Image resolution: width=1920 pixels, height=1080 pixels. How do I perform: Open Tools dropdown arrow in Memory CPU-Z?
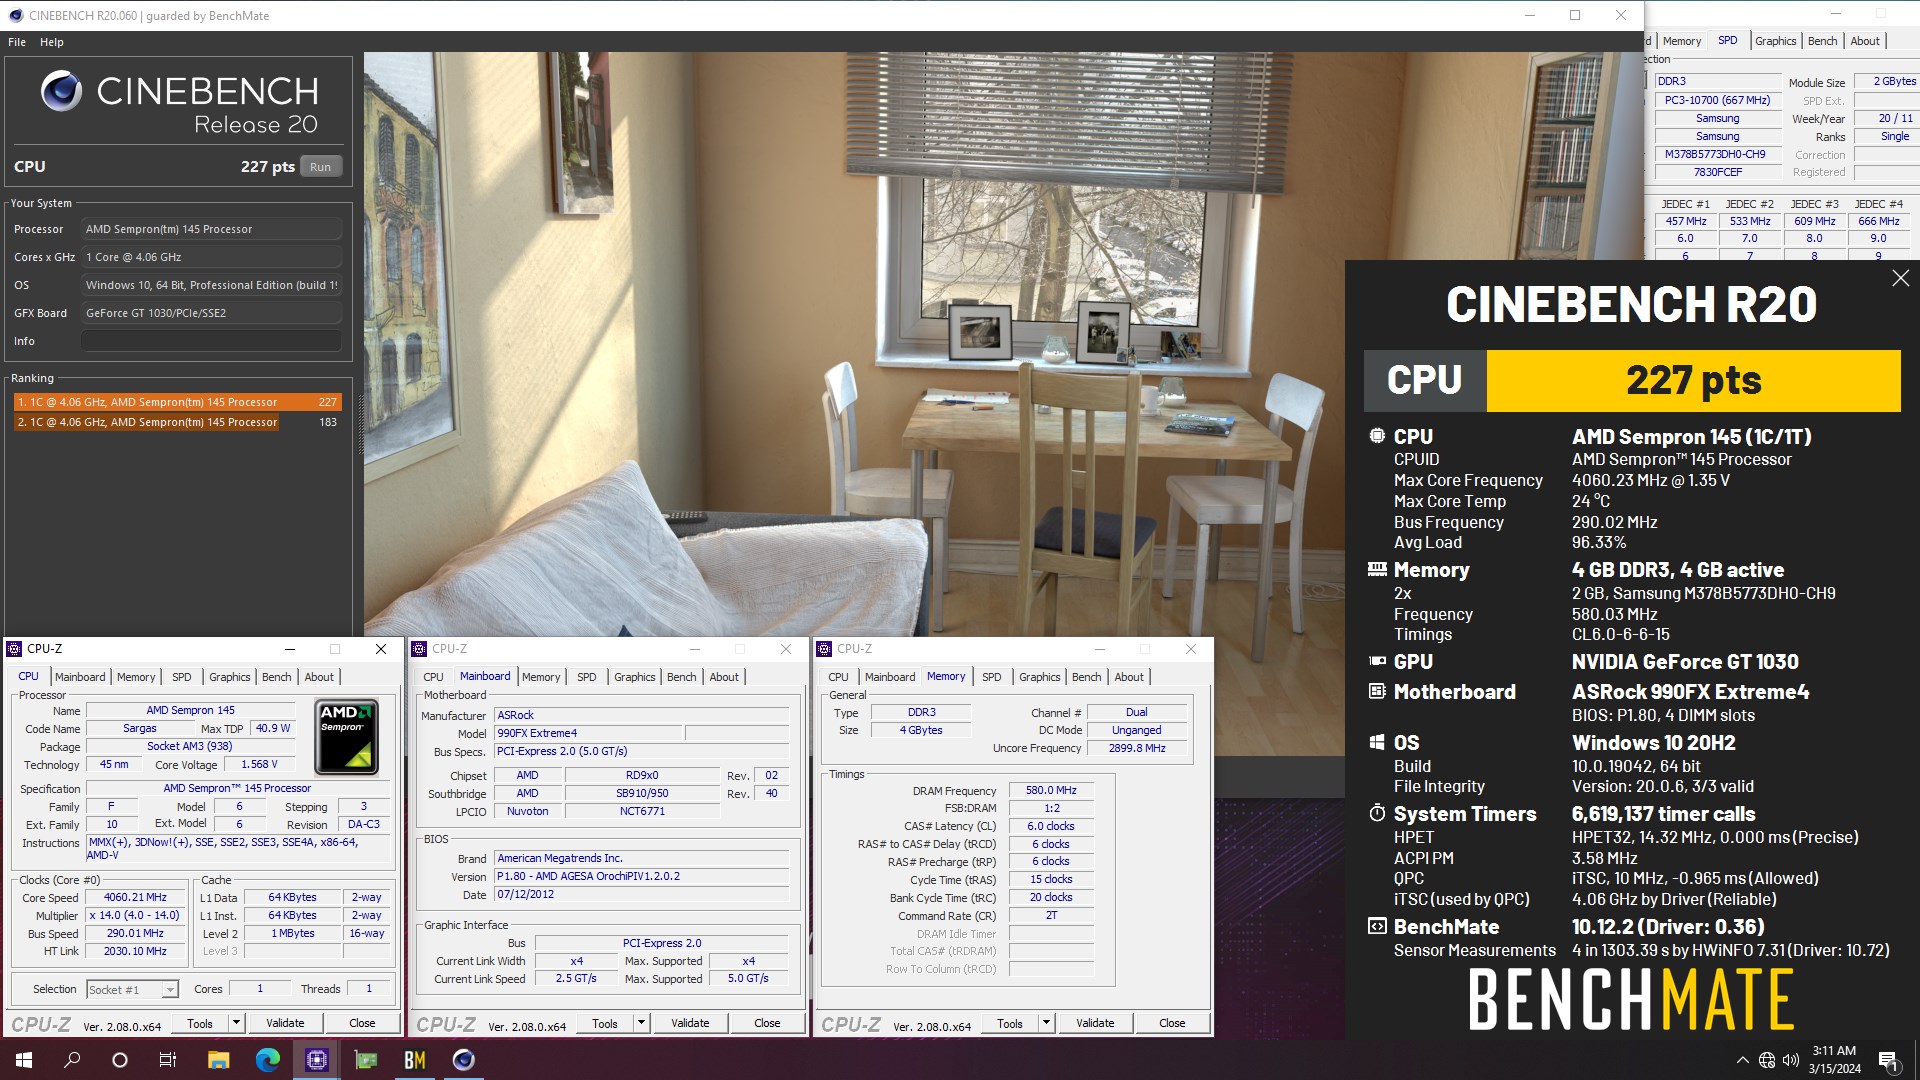(1047, 1023)
